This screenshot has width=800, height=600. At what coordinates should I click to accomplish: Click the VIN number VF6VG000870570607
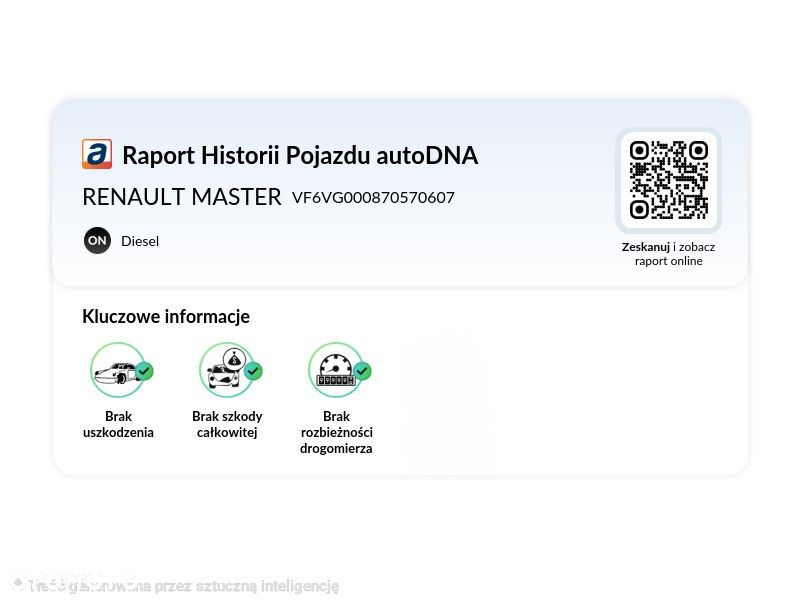click(x=373, y=197)
